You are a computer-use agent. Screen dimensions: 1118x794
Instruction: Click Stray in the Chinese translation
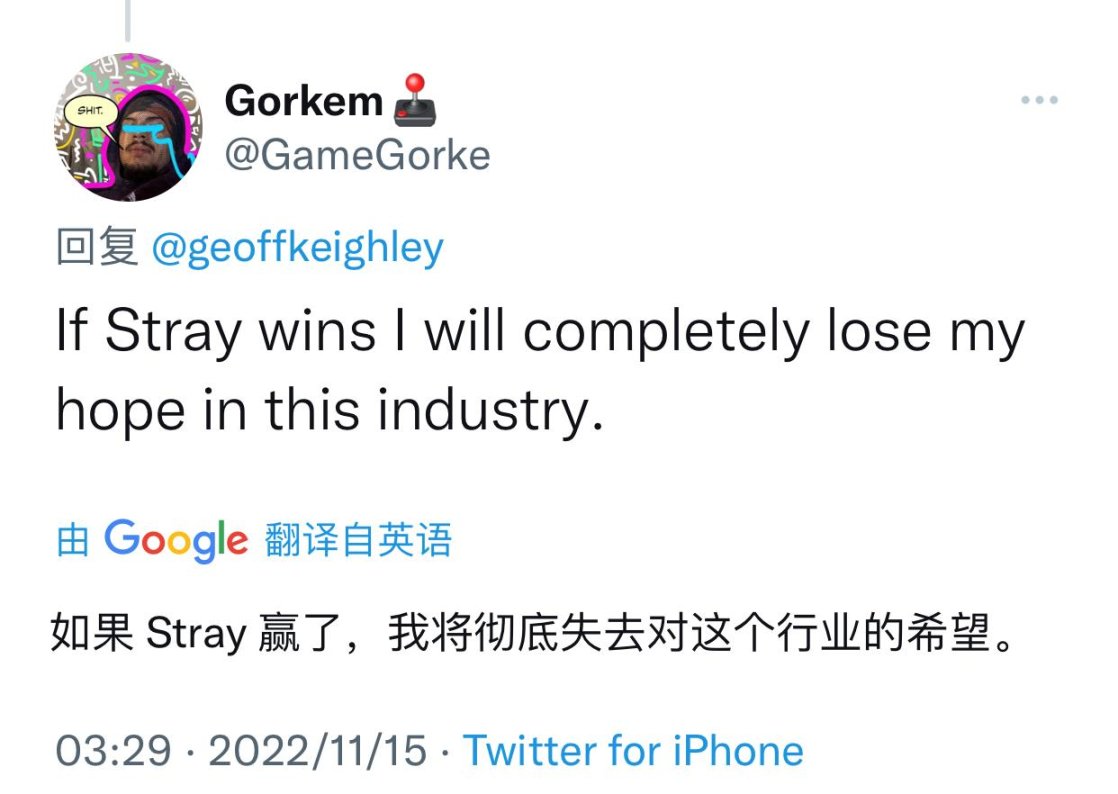coord(196,633)
